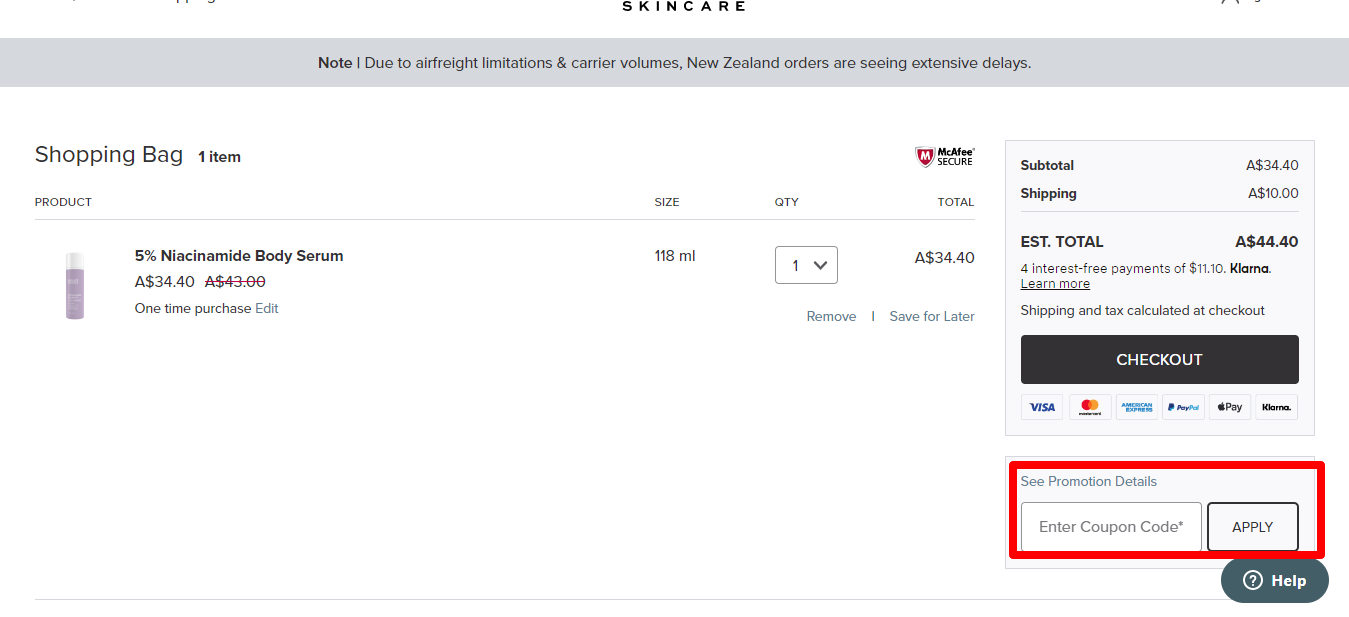Apply the coupon code
Viewport: 1349px width, 617px height.
click(x=1252, y=527)
